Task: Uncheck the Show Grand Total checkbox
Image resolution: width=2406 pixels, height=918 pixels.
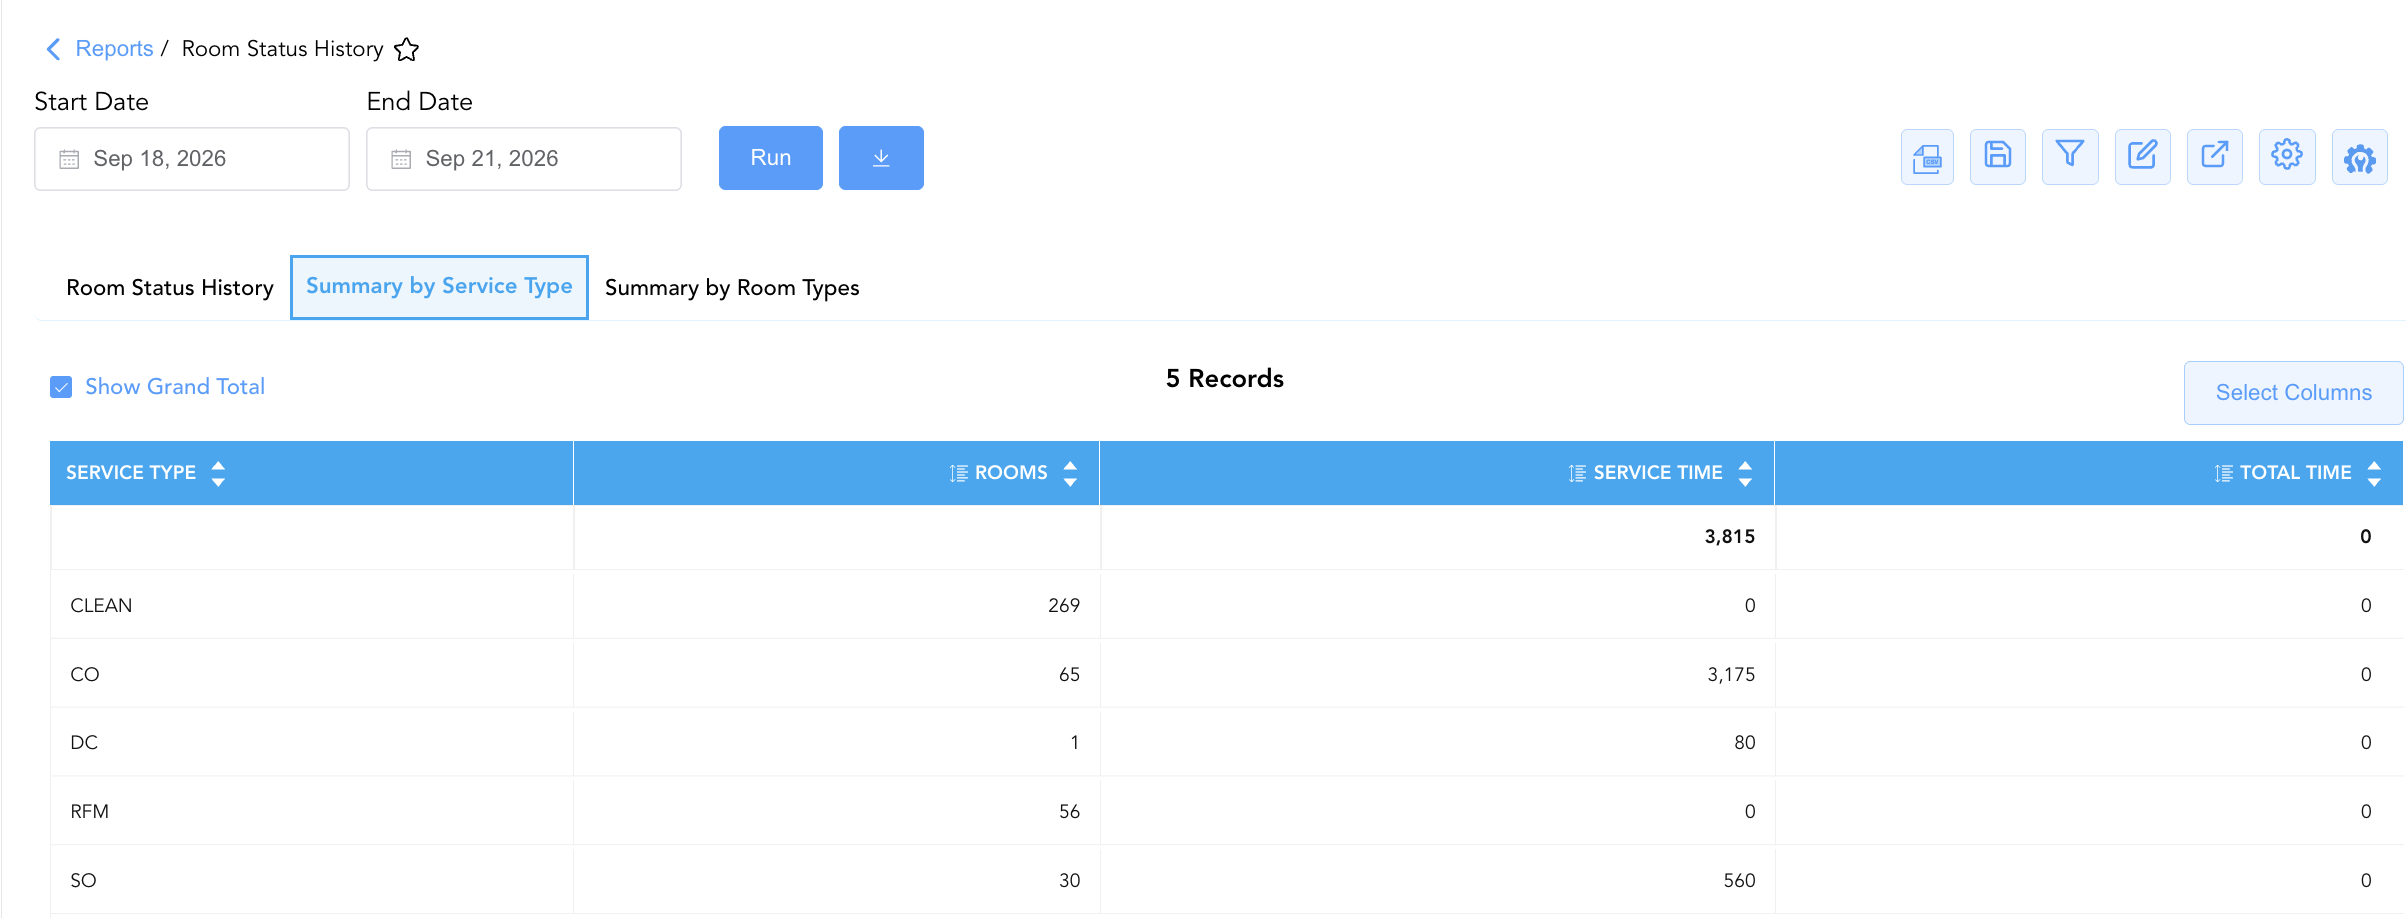Action: point(61,387)
